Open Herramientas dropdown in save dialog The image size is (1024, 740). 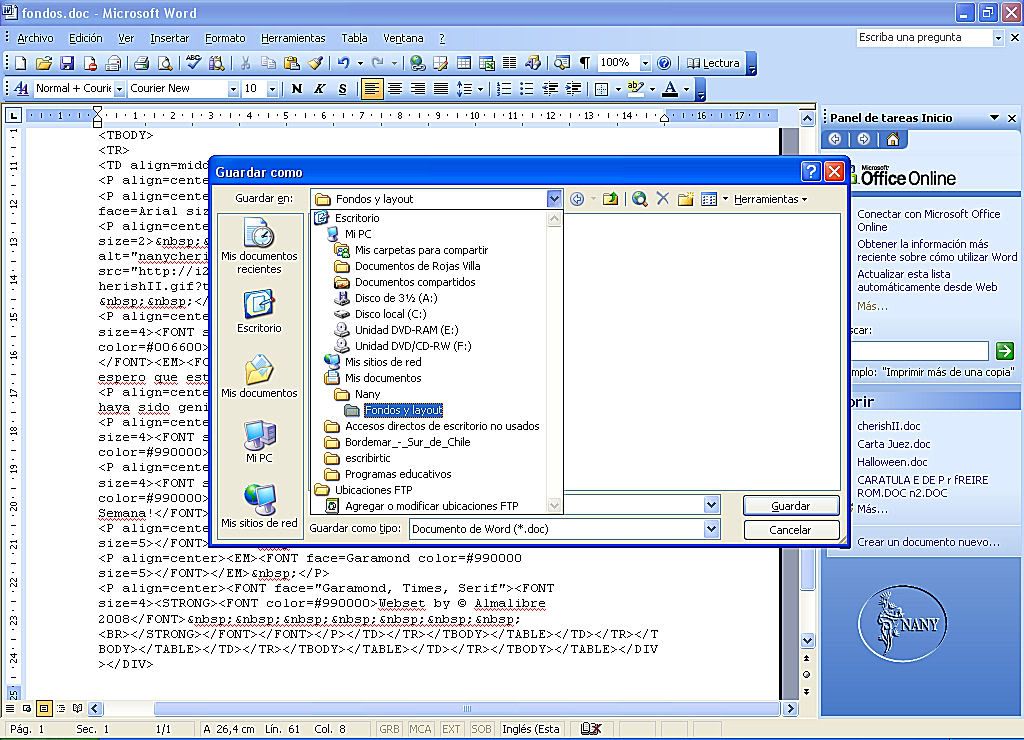[770, 199]
